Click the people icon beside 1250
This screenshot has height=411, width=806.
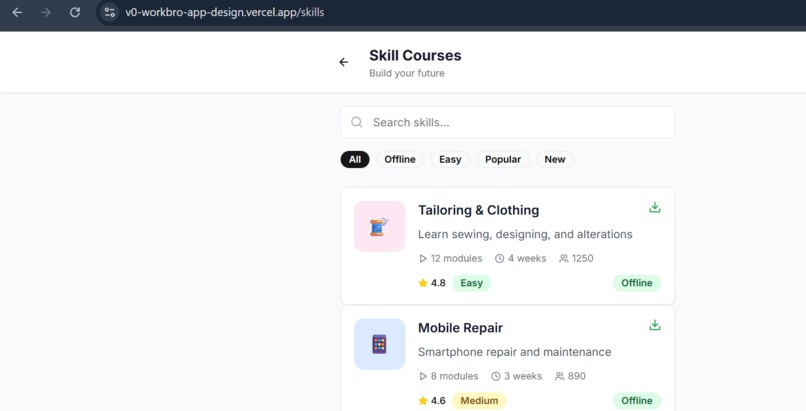click(564, 258)
